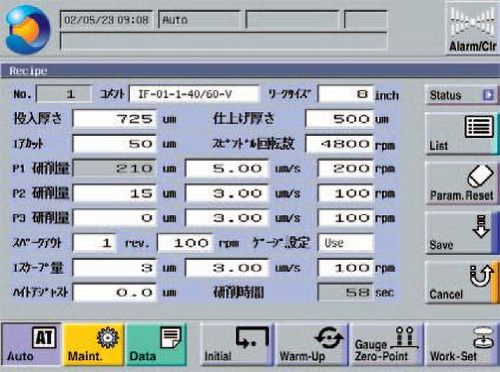Select the 4800 rpm spindle speed field
This screenshot has height=372, width=500.
[x=339, y=144]
